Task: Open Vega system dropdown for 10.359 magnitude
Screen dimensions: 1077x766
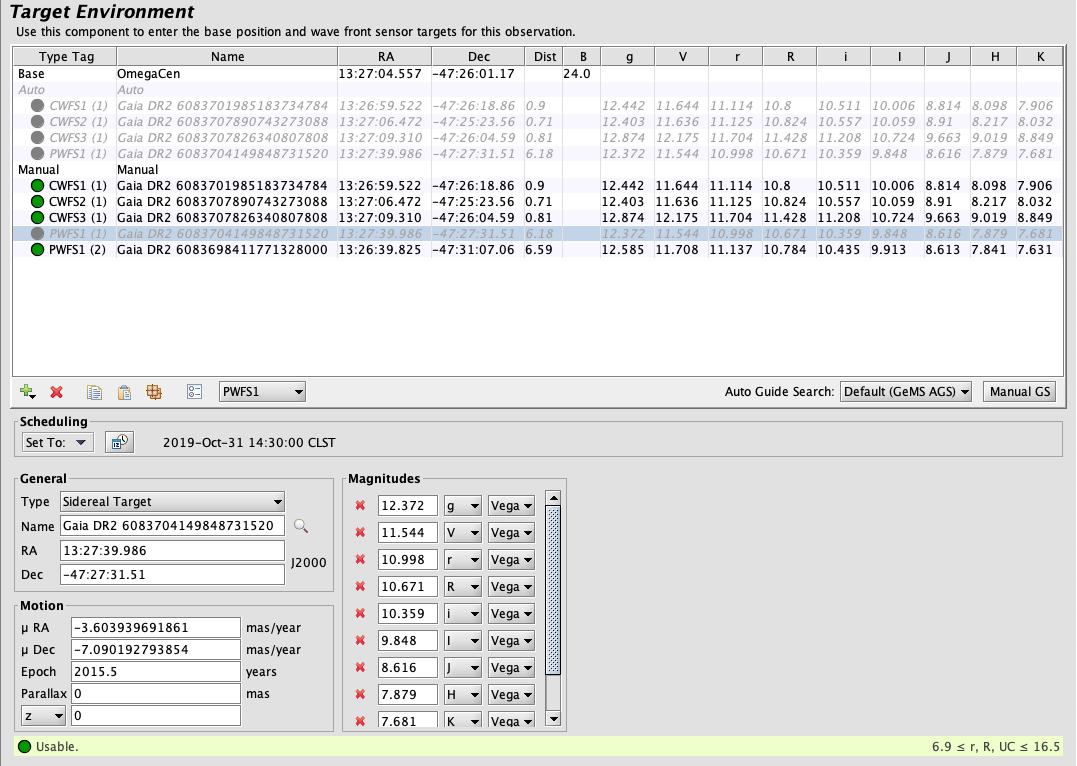Action: click(511, 613)
